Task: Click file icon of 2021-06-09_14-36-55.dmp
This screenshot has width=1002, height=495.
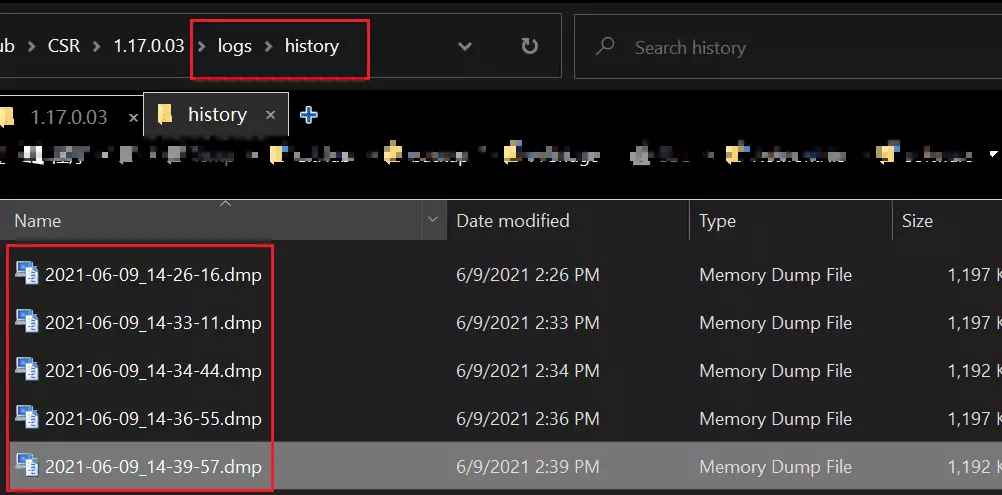Action: 27,417
